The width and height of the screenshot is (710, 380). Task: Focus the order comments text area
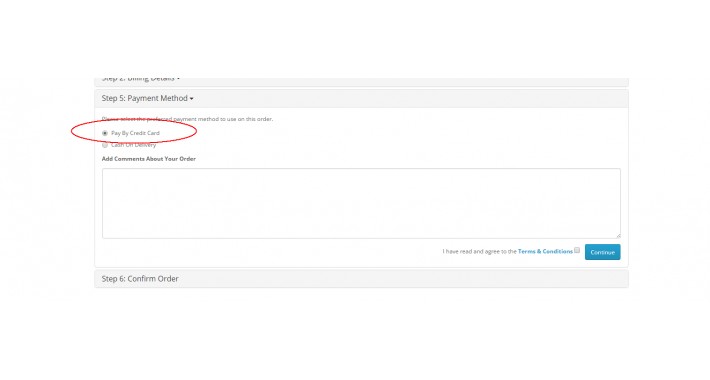pyautogui.click(x=361, y=203)
